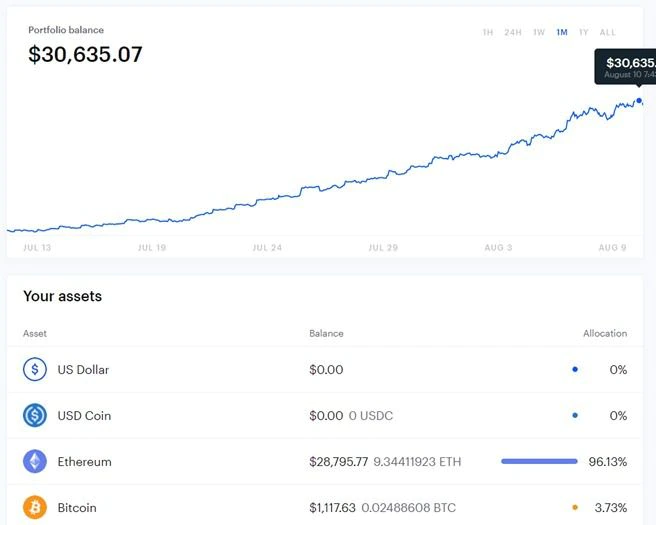Click the USD Coin allocation dot
Image resolution: width=658 pixels, height=544 pixels.
pos(575,416)
